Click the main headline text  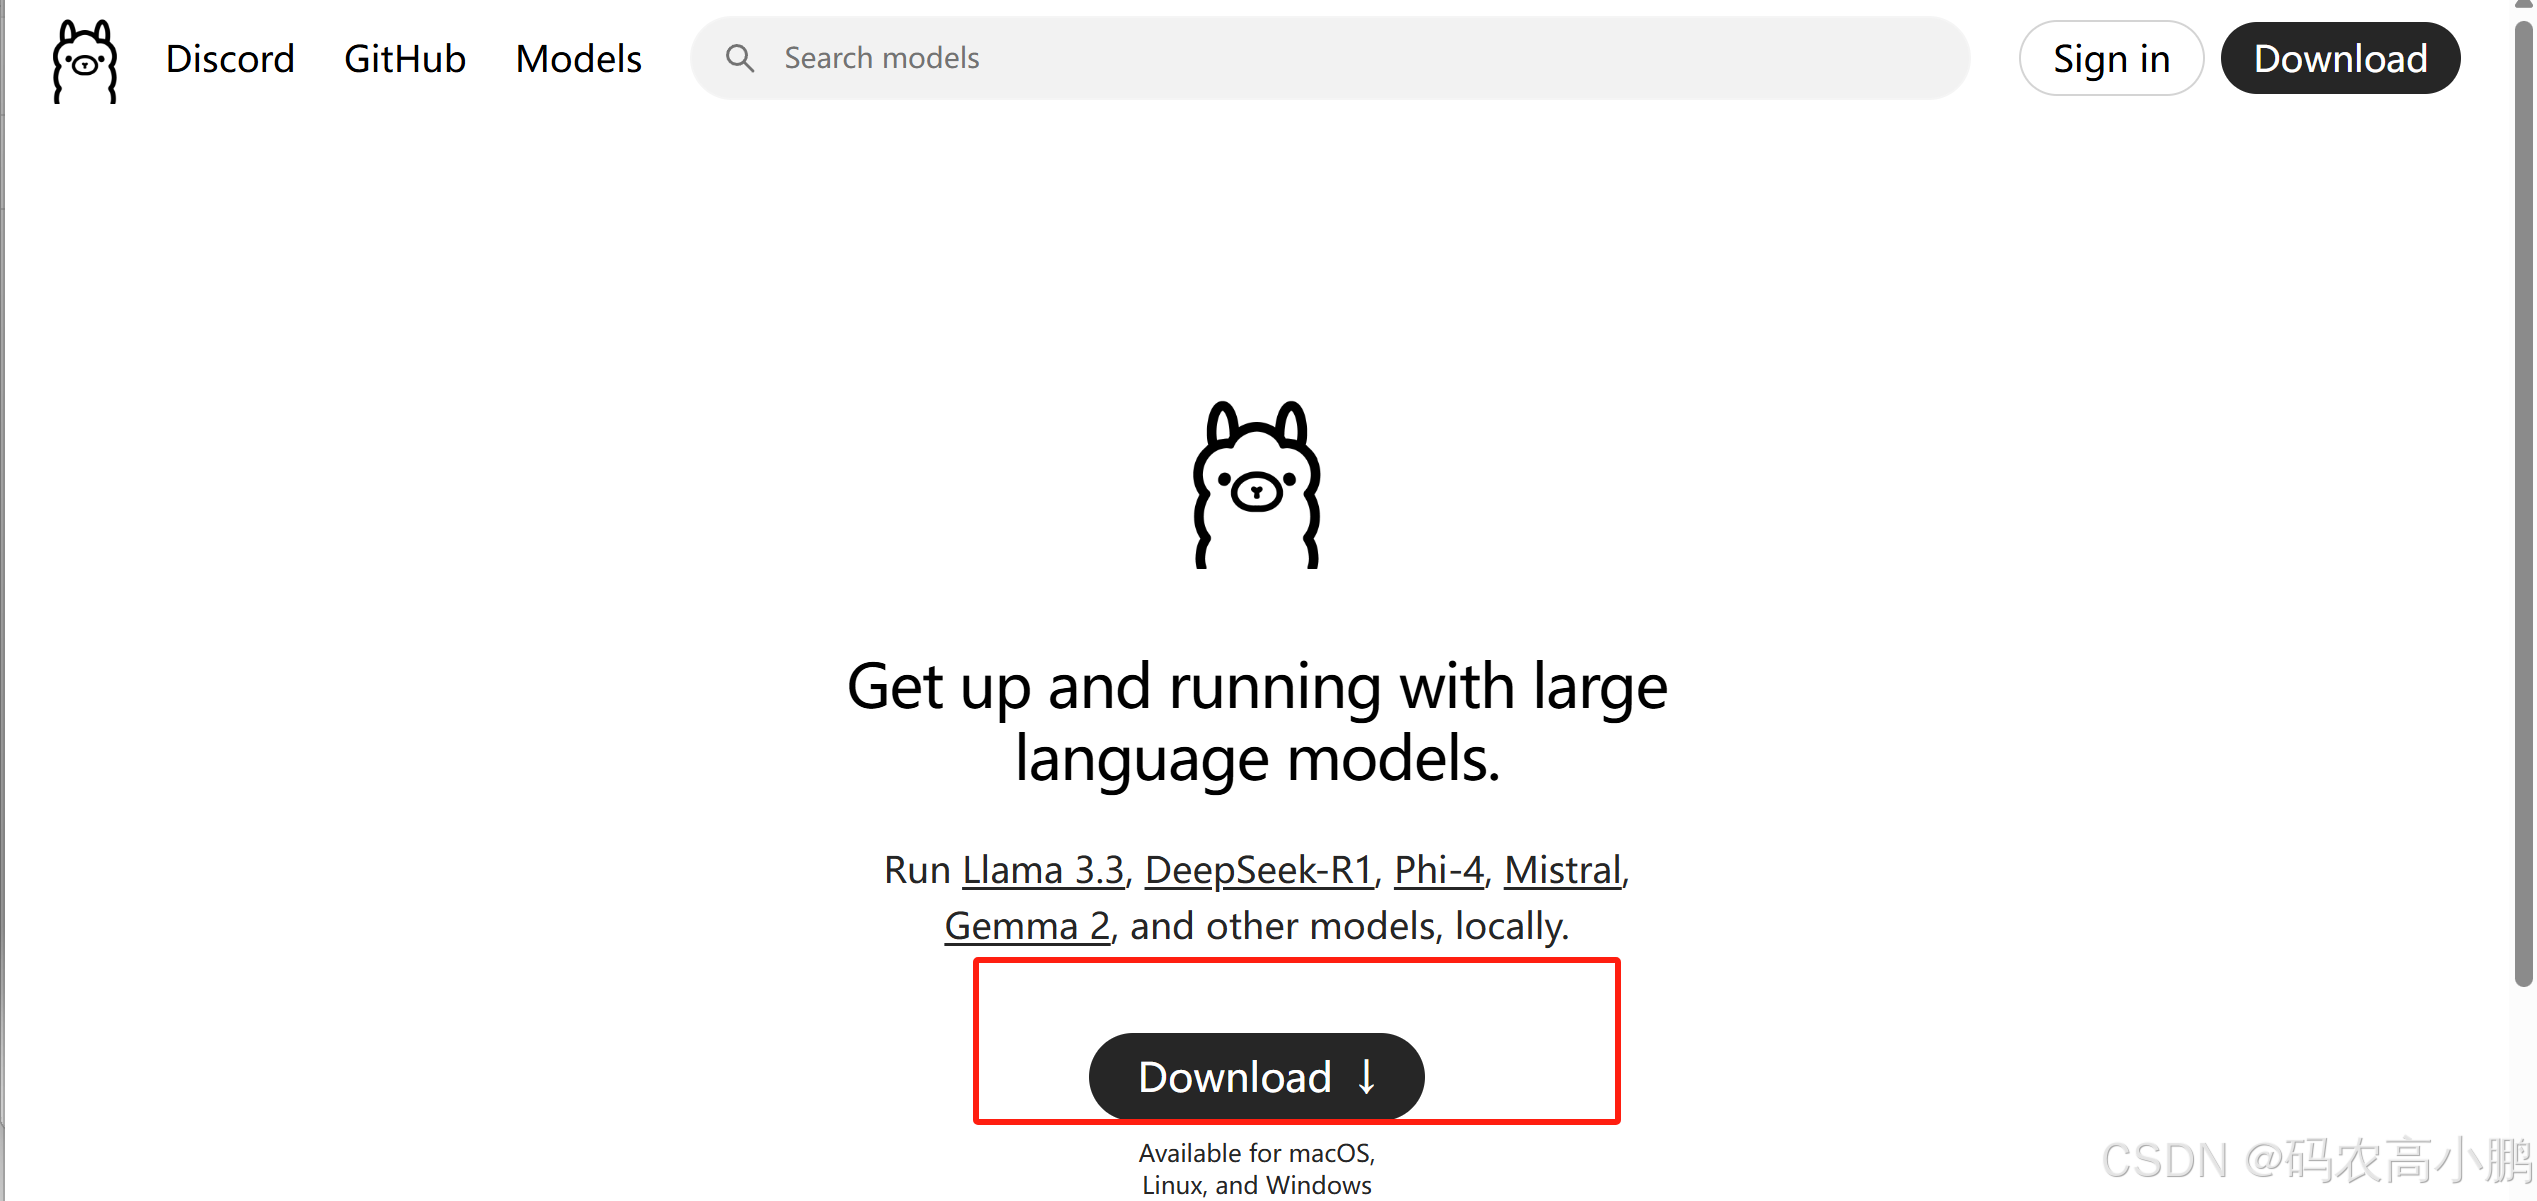tap(1257, 722)
